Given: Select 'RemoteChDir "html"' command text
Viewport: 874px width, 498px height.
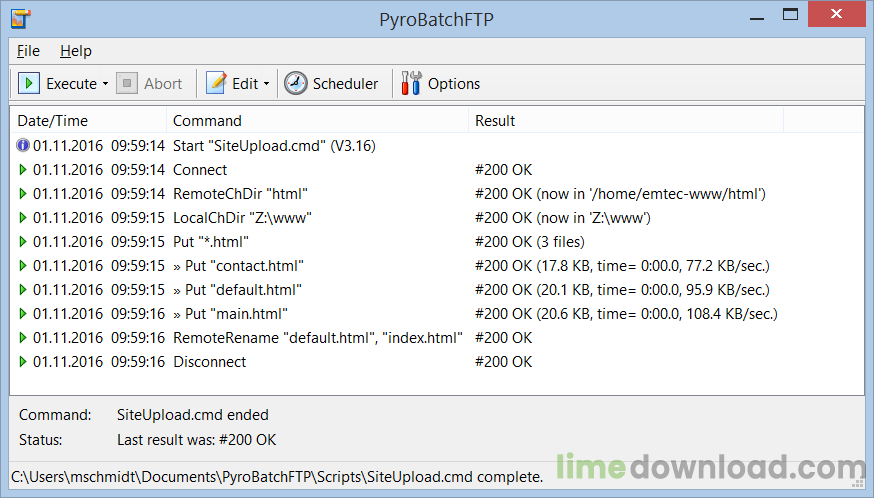Looking at the screenshot, I should click(240, 194).
